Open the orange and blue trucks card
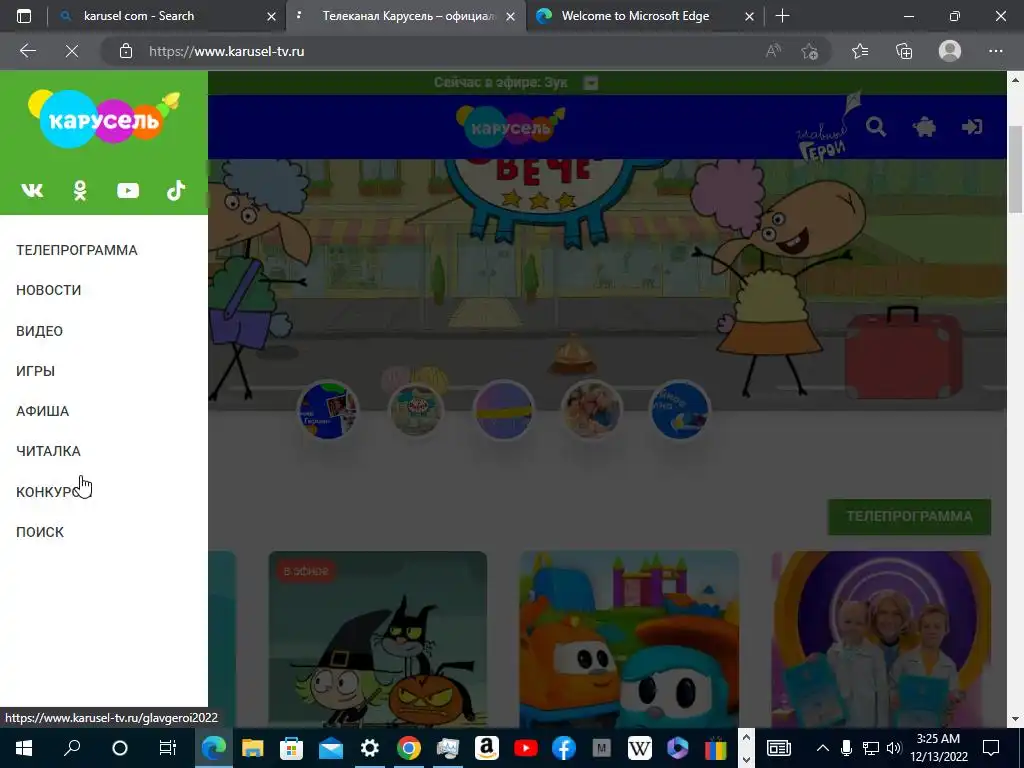The width and height of the screenshot is (1024, 768). pos(629,639)
